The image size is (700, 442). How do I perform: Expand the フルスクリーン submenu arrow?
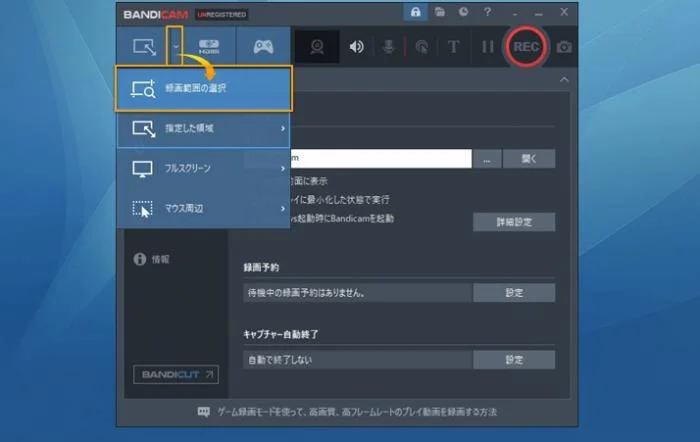click(x=283, y=168)
